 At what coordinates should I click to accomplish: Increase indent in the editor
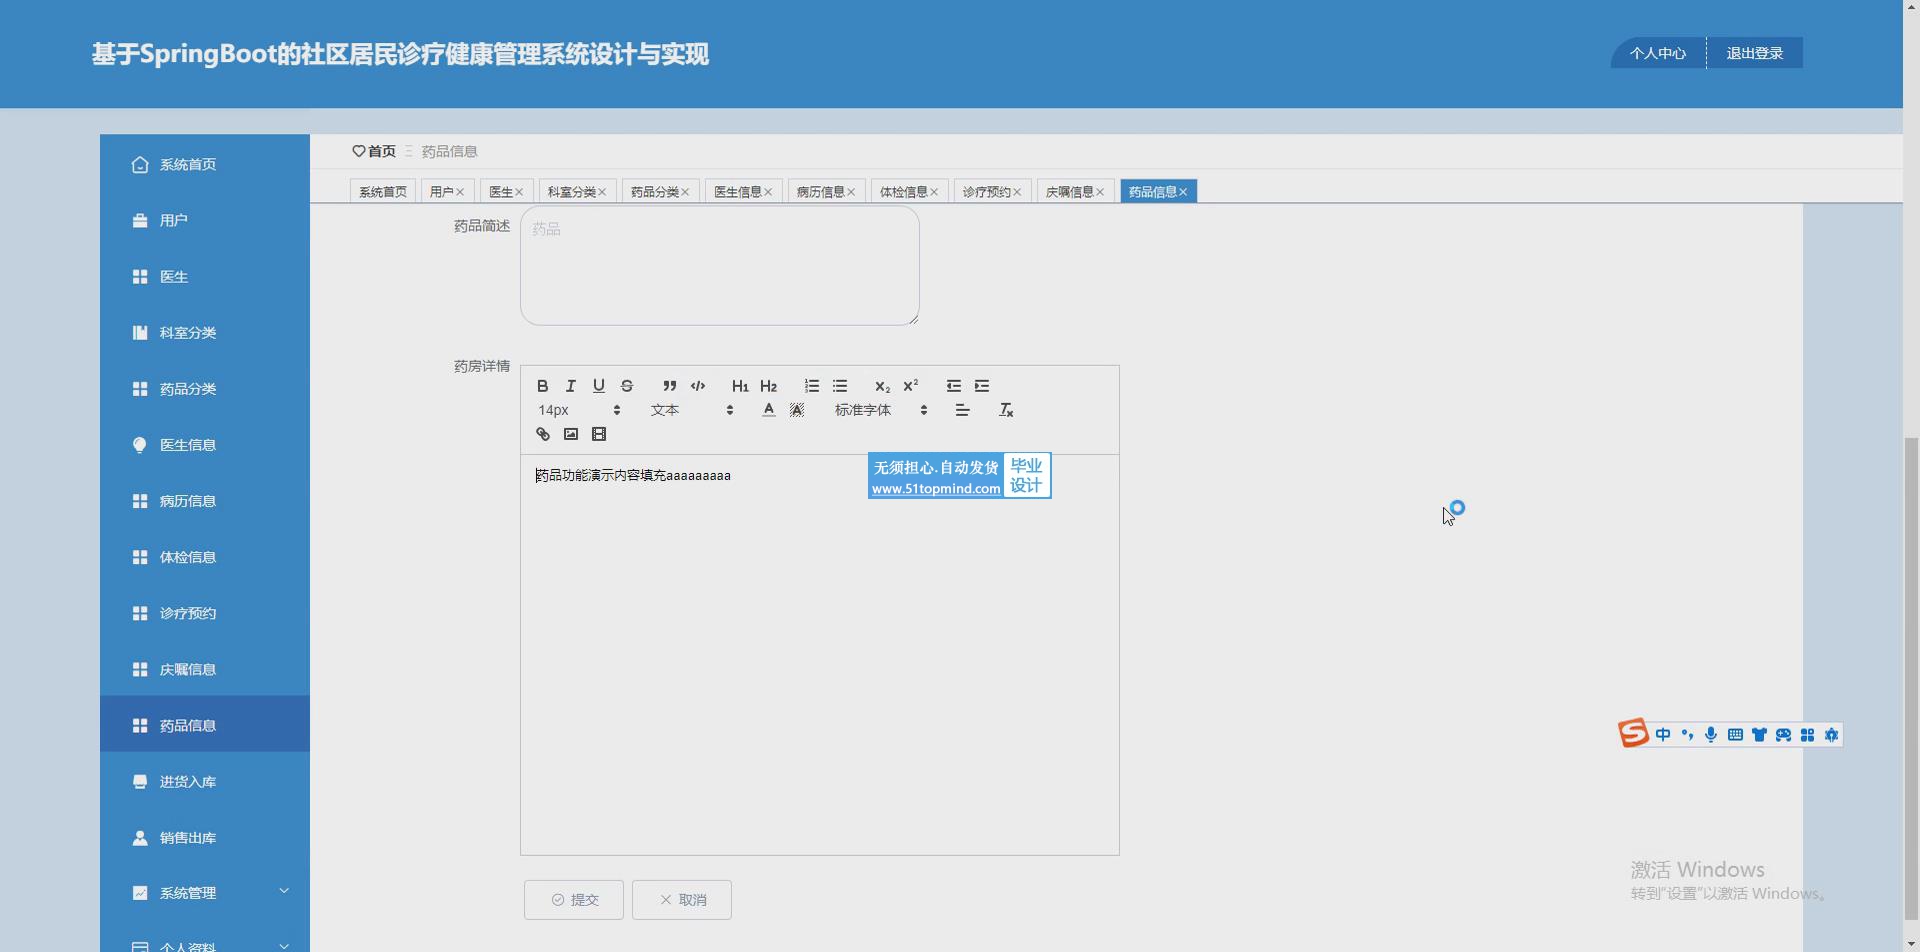(982, 386)
